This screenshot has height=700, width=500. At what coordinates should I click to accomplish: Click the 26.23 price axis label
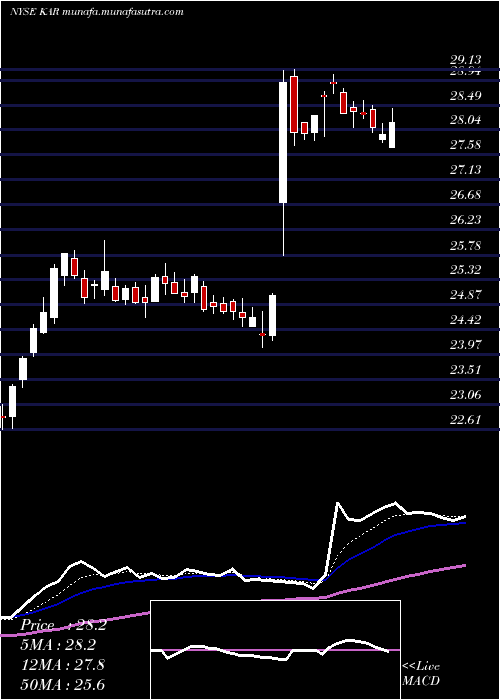[x=465, y=220]
